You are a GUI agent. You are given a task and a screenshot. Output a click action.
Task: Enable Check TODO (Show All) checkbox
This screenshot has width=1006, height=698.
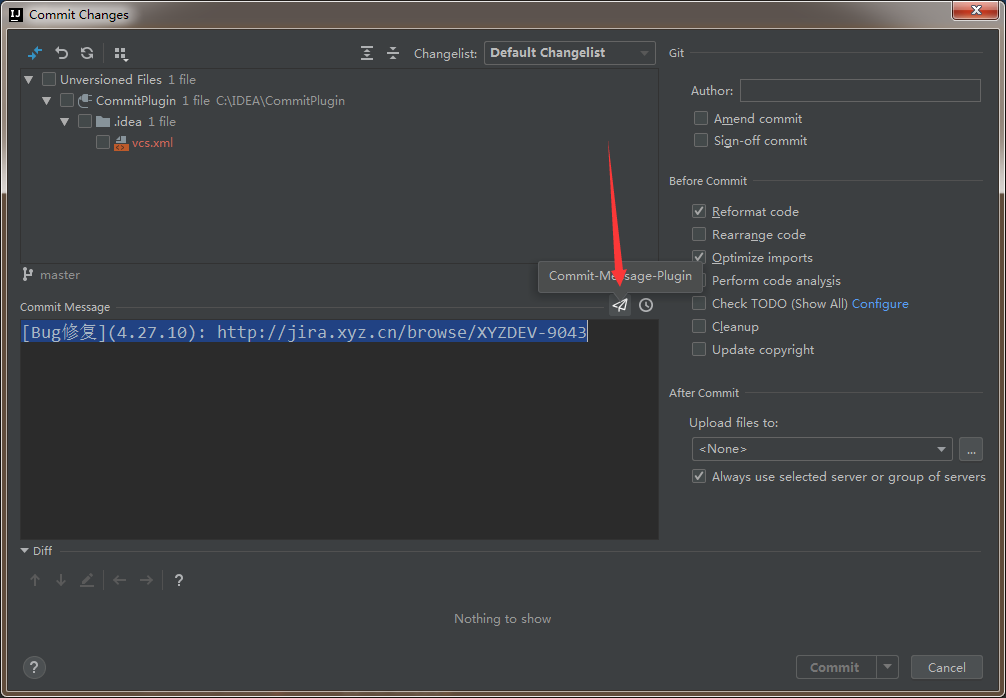[x=699, y=303]
